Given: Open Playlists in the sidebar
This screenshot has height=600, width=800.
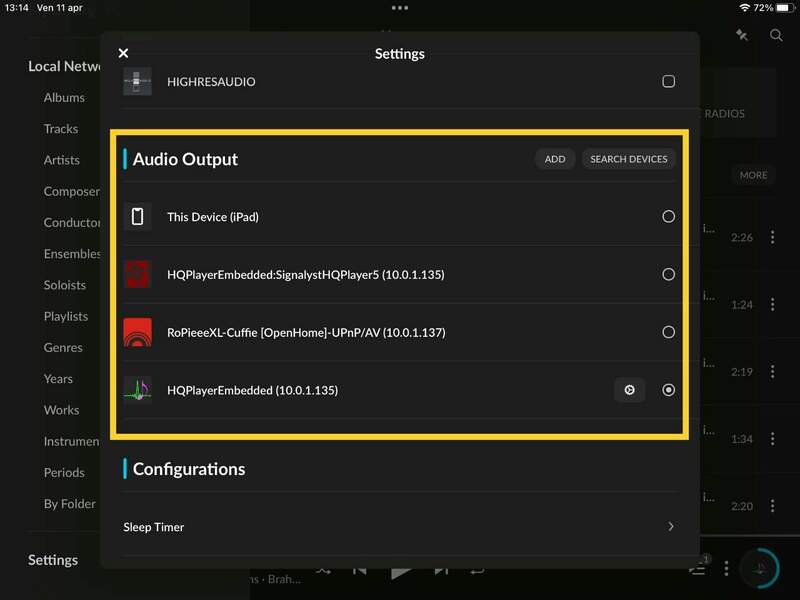Looking at the screenshot, I should (66, 316).
